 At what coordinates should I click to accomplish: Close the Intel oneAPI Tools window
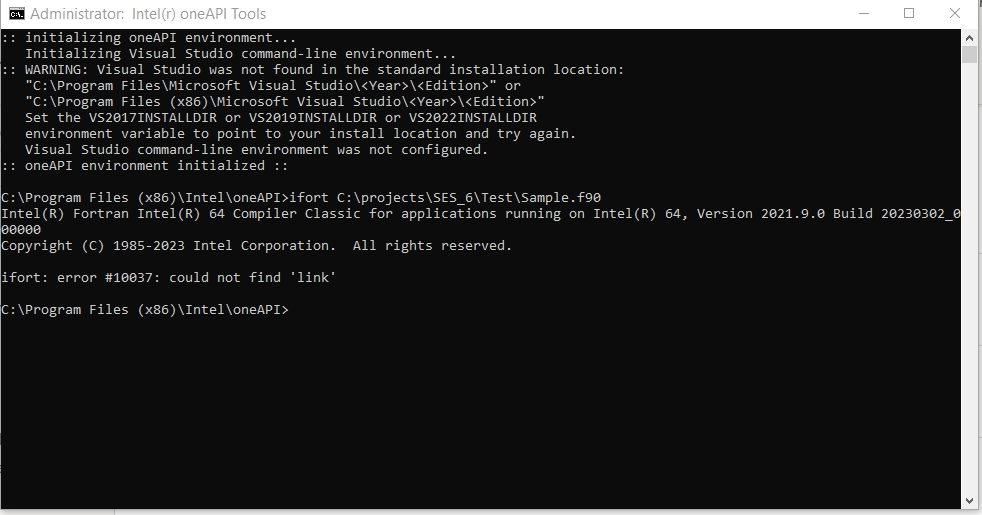(x=955, y=14)
